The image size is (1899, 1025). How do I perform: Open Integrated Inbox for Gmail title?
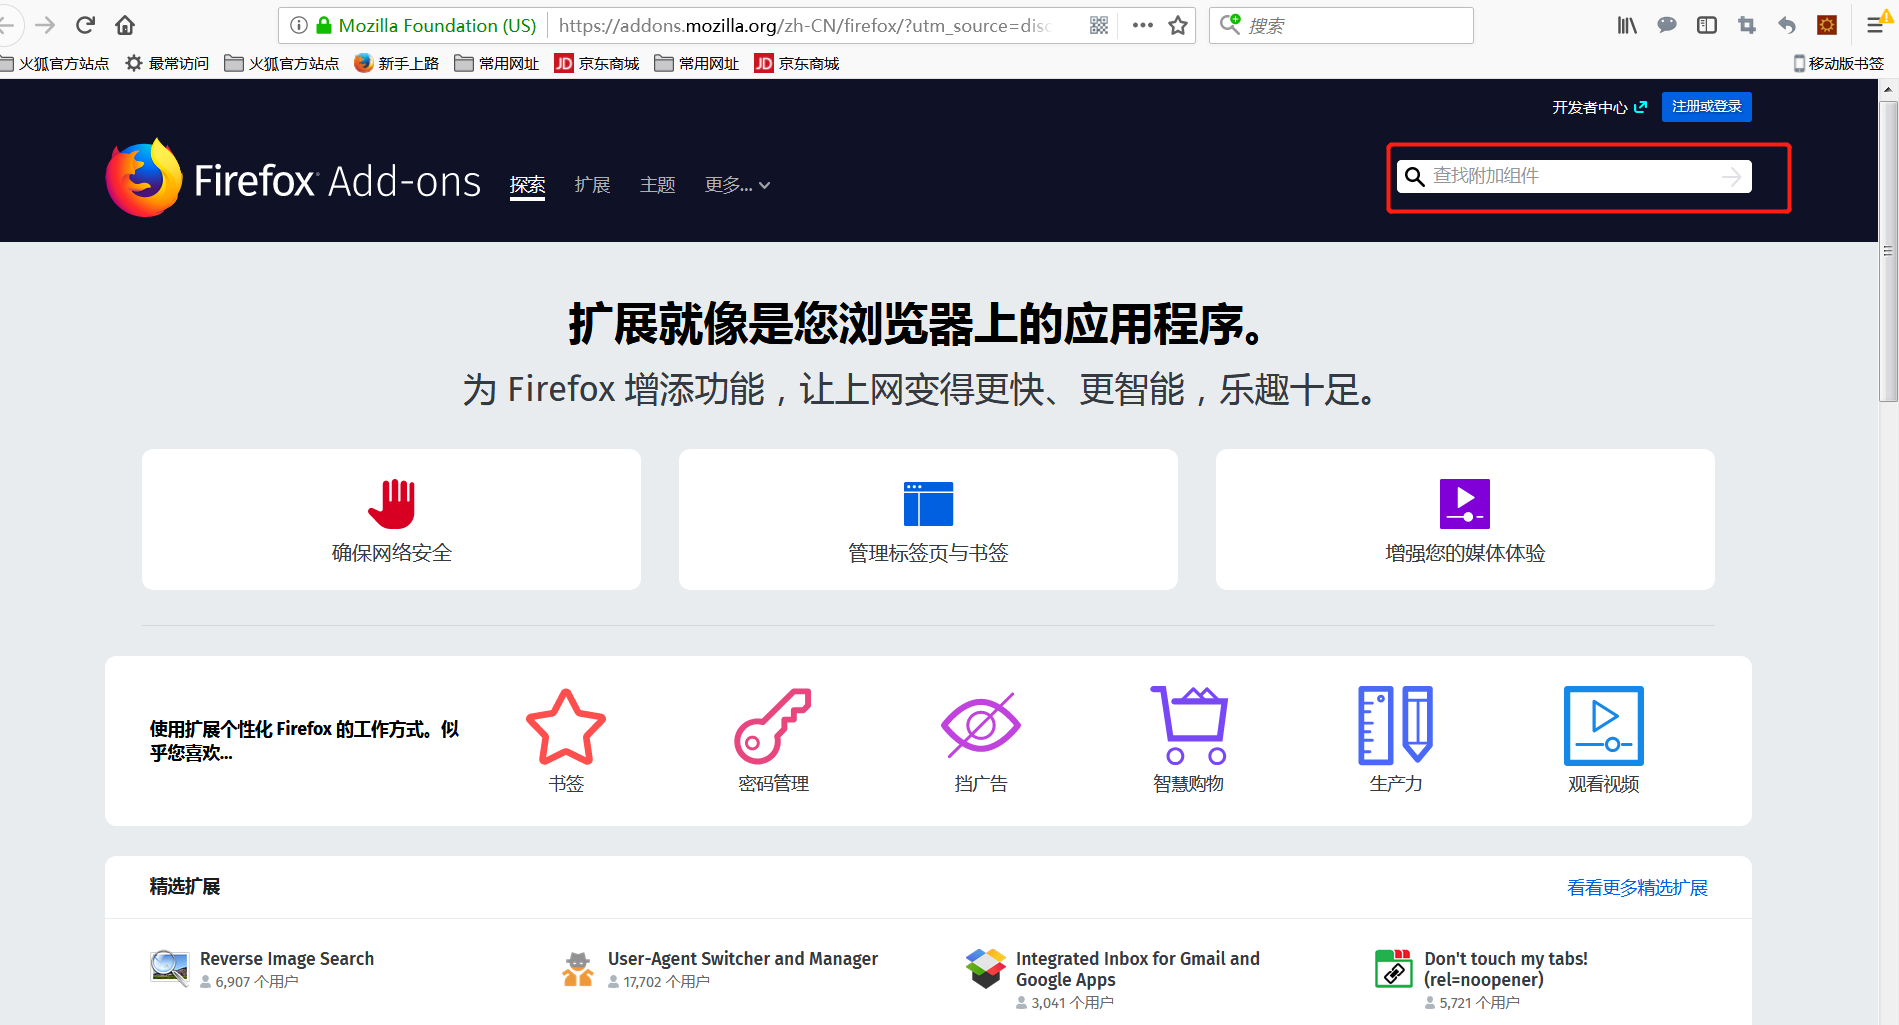[1138, 969]
